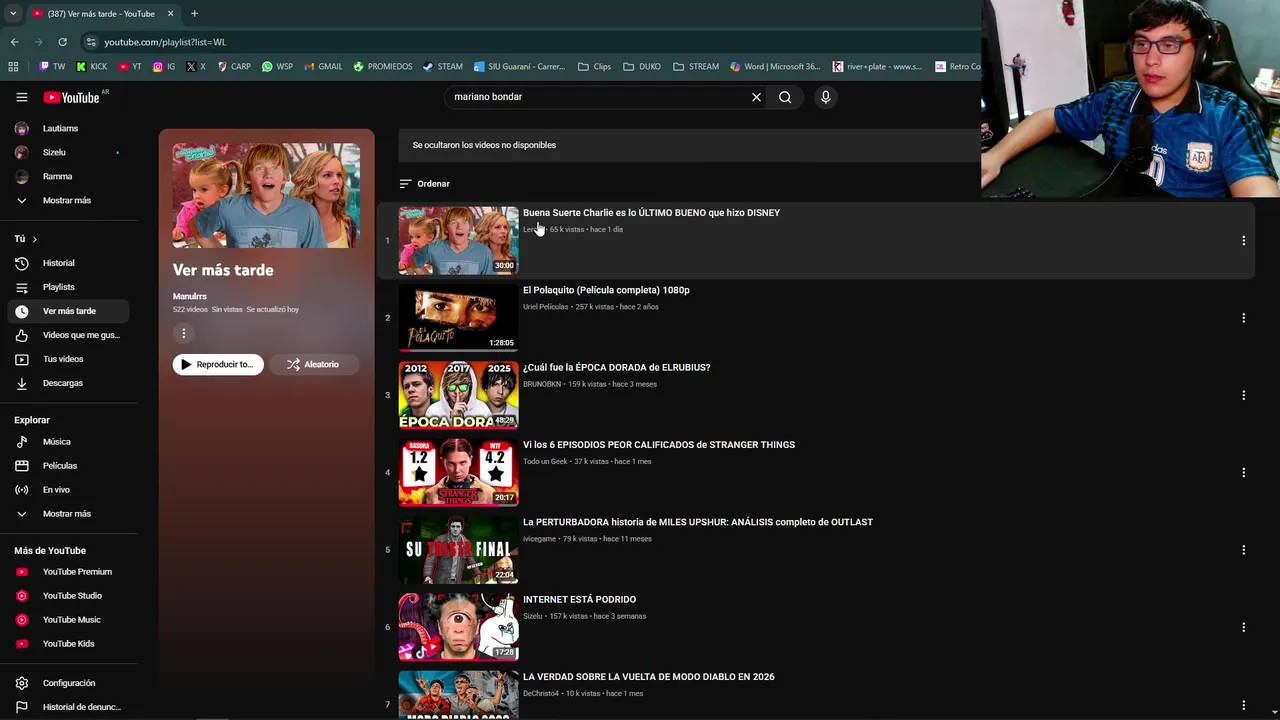The height and width of the screenshot is (720, 1280).
Task: Click INTERNET ESTÁ PODRIDO video title
Action: tap(579, 599)
